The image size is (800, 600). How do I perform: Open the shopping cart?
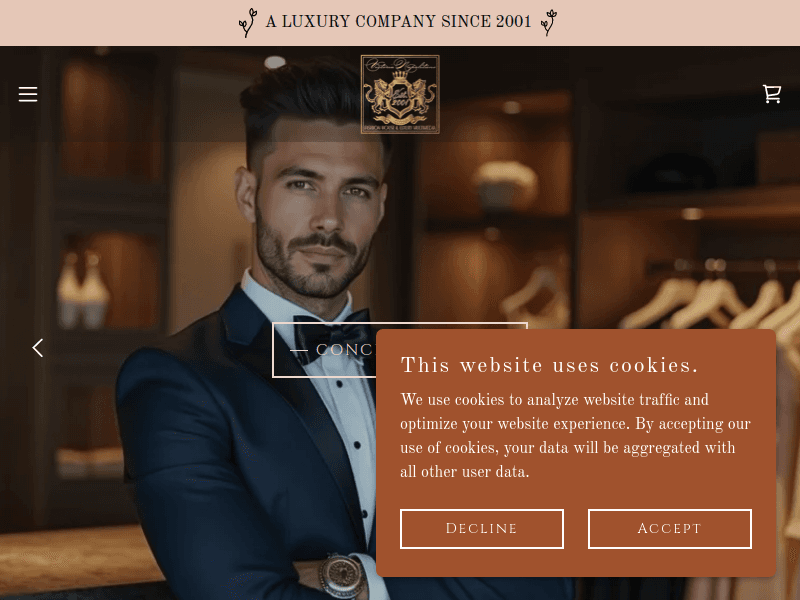[771, 94]
